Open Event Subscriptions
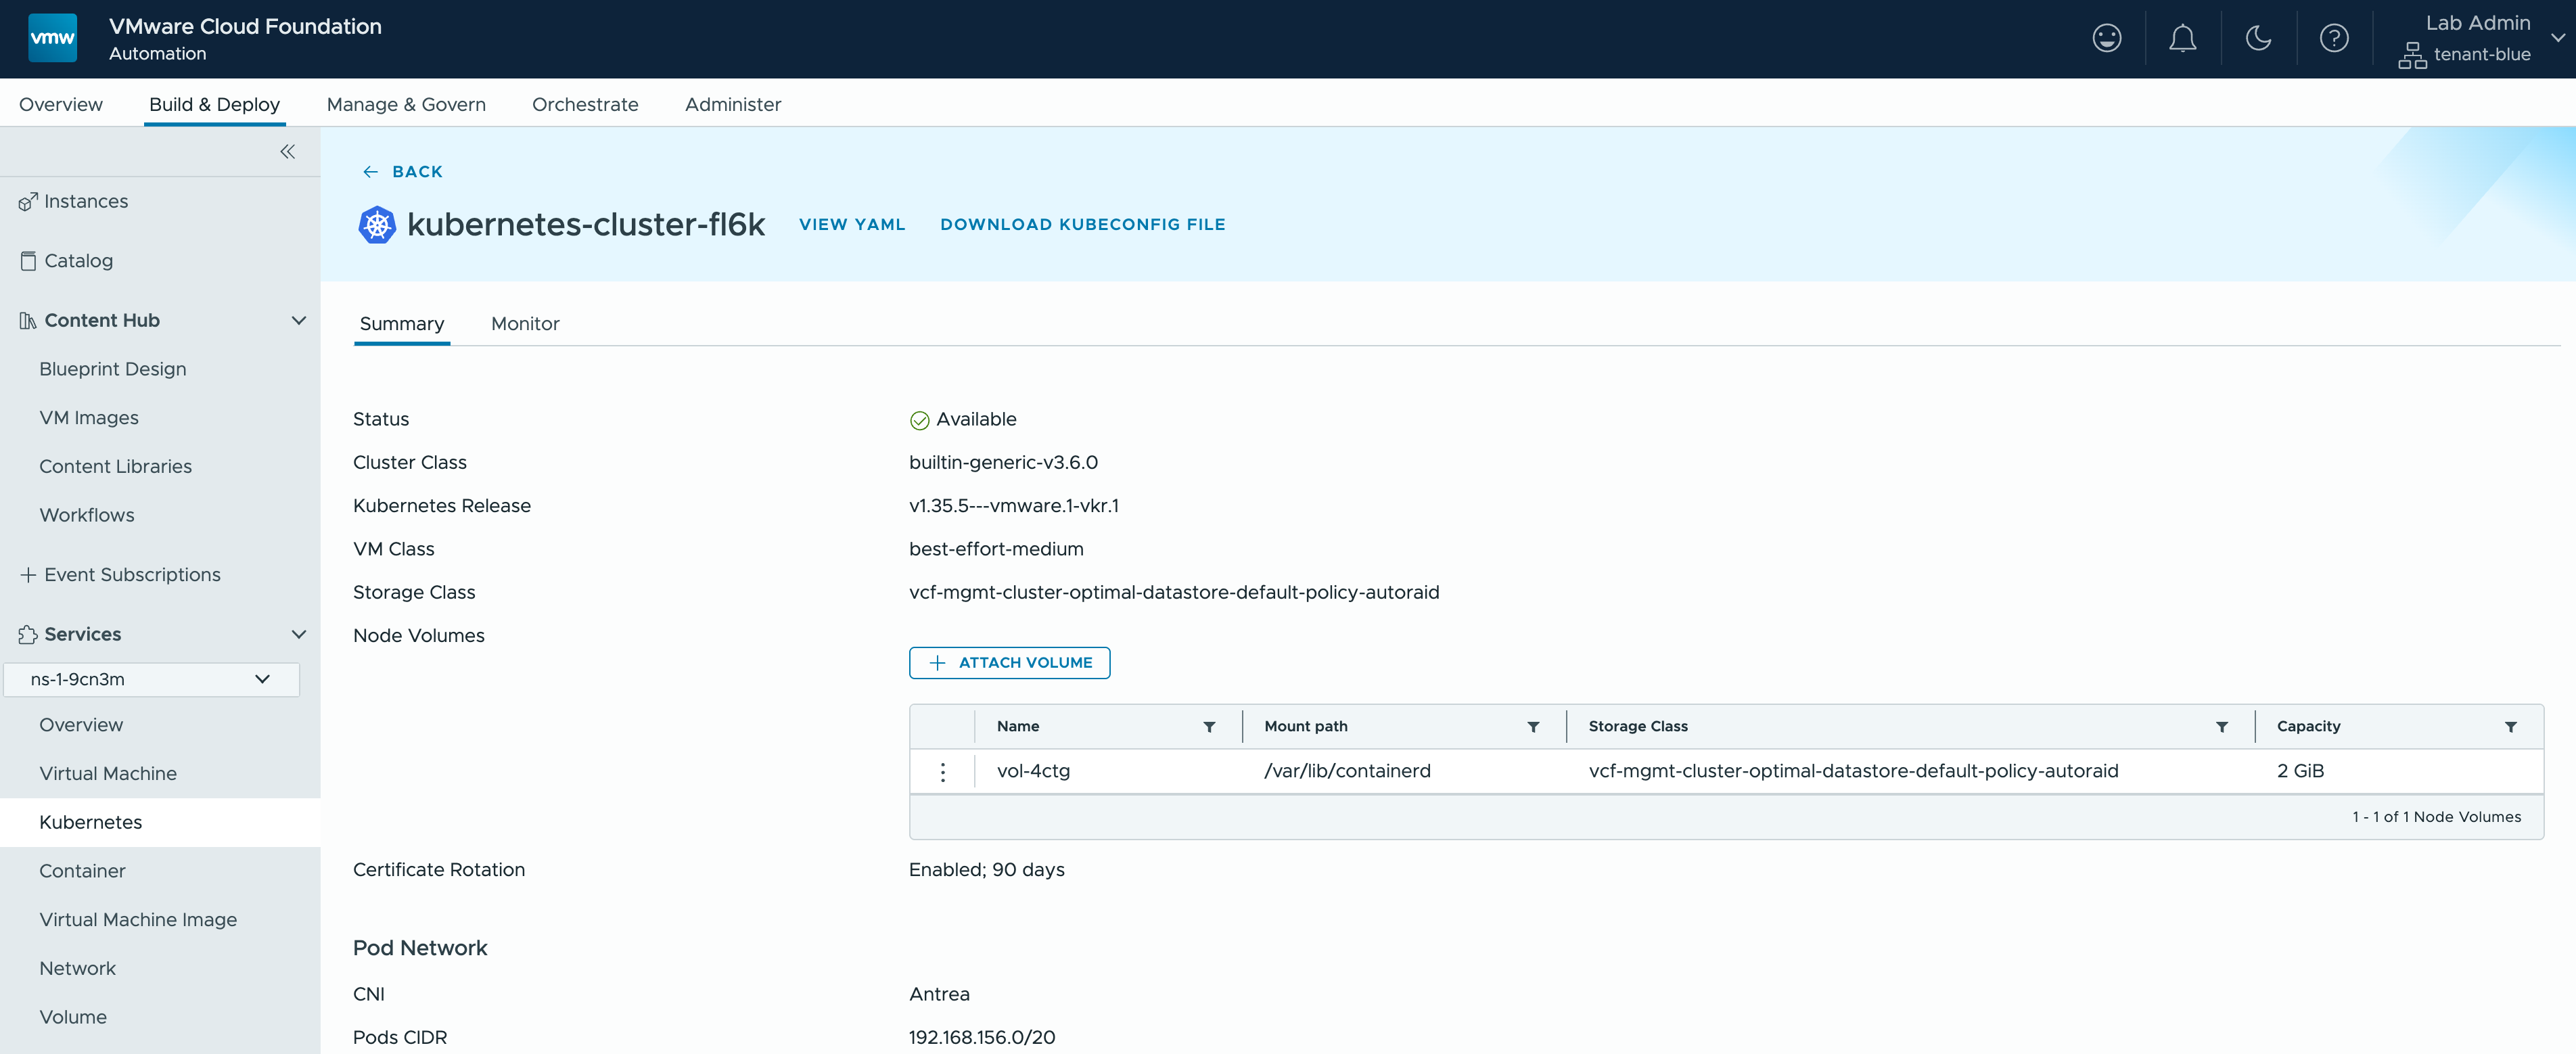Viewport: 2576px width, 1054px height. click(132, 574)
